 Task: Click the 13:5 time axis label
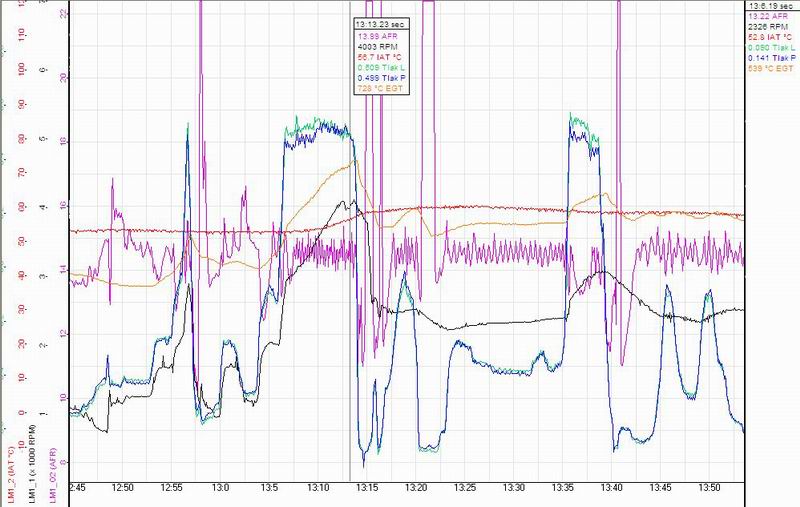point(269,488)
